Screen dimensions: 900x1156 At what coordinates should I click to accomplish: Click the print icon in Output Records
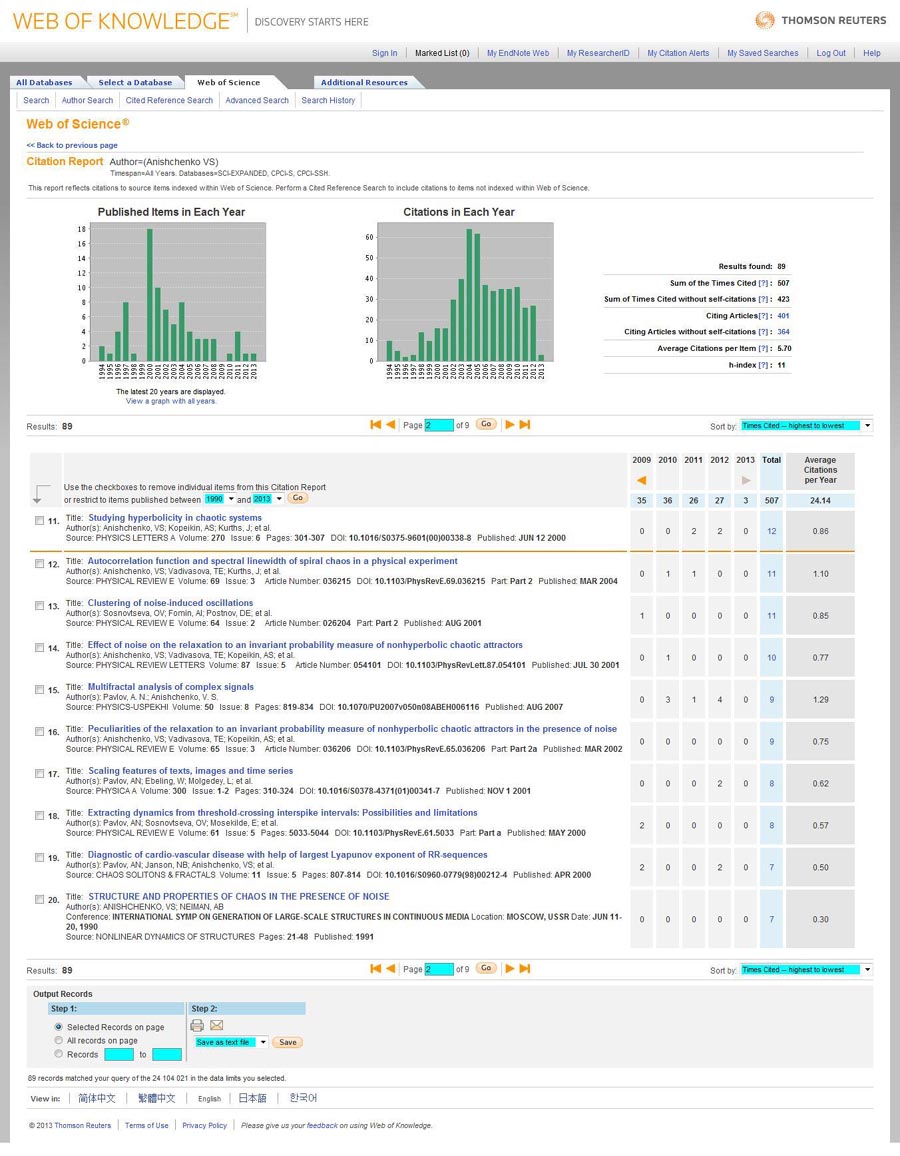pyautogui.click(x=197, y=1025)
